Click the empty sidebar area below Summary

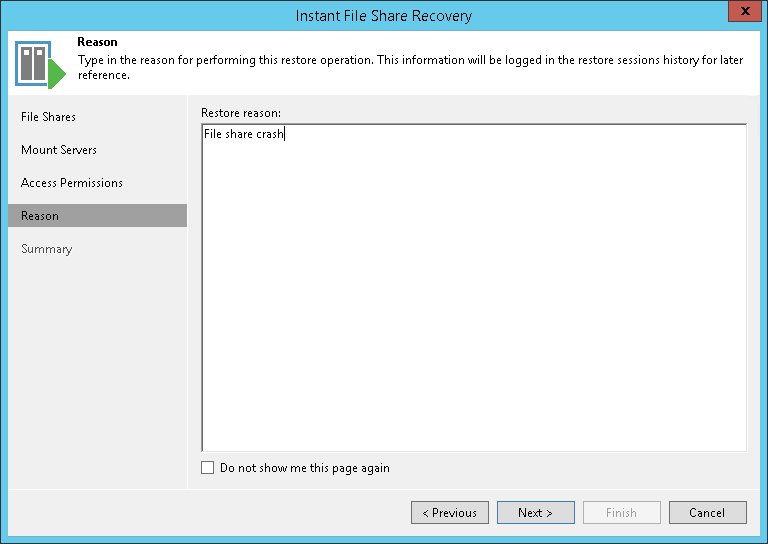(x=97, y=370)
